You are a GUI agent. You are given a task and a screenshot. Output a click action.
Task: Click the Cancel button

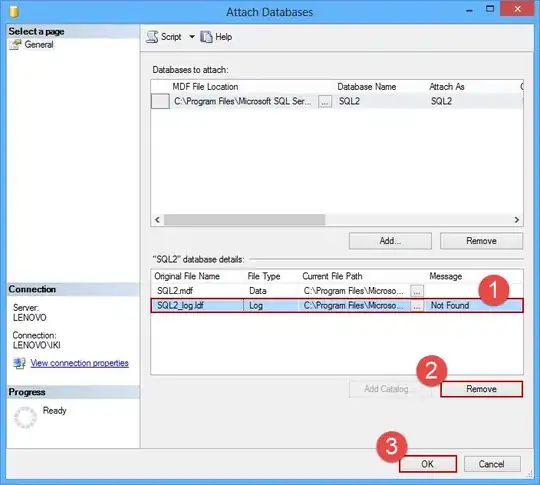coord(492,464)
